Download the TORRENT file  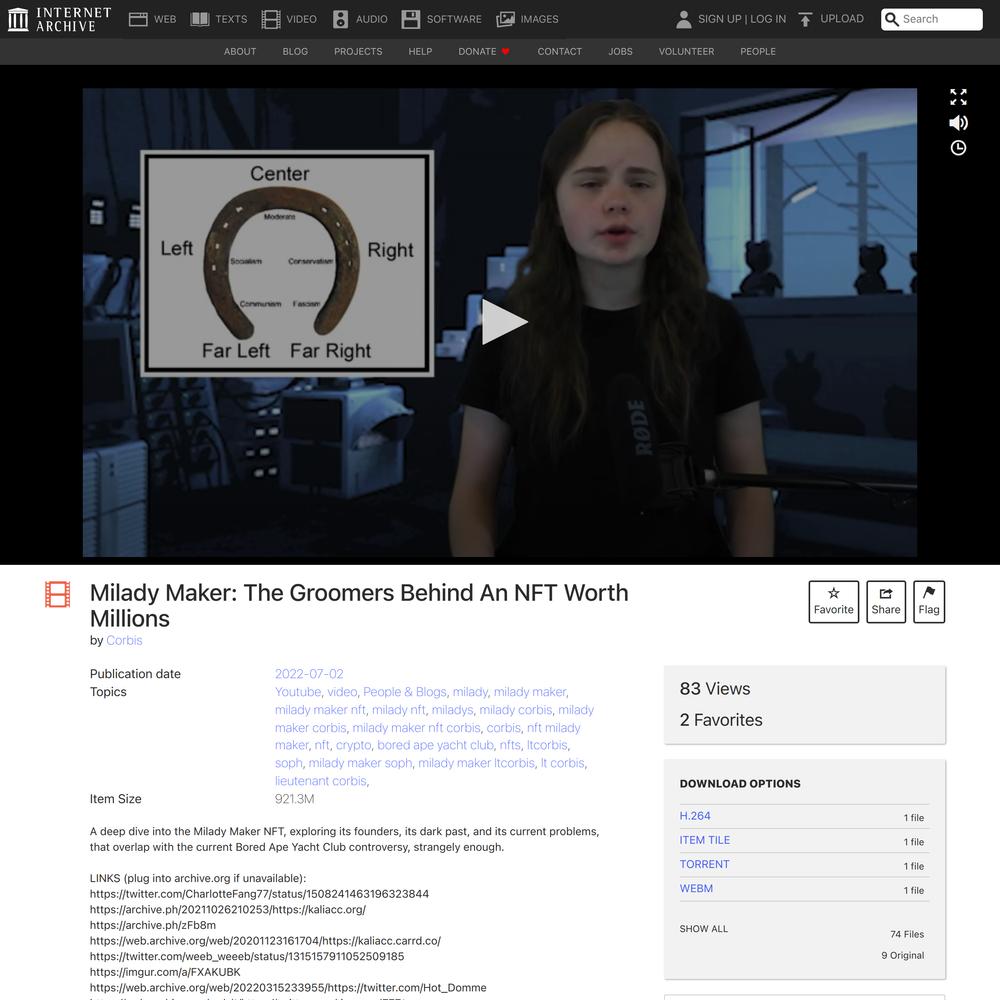pos(704,864)
